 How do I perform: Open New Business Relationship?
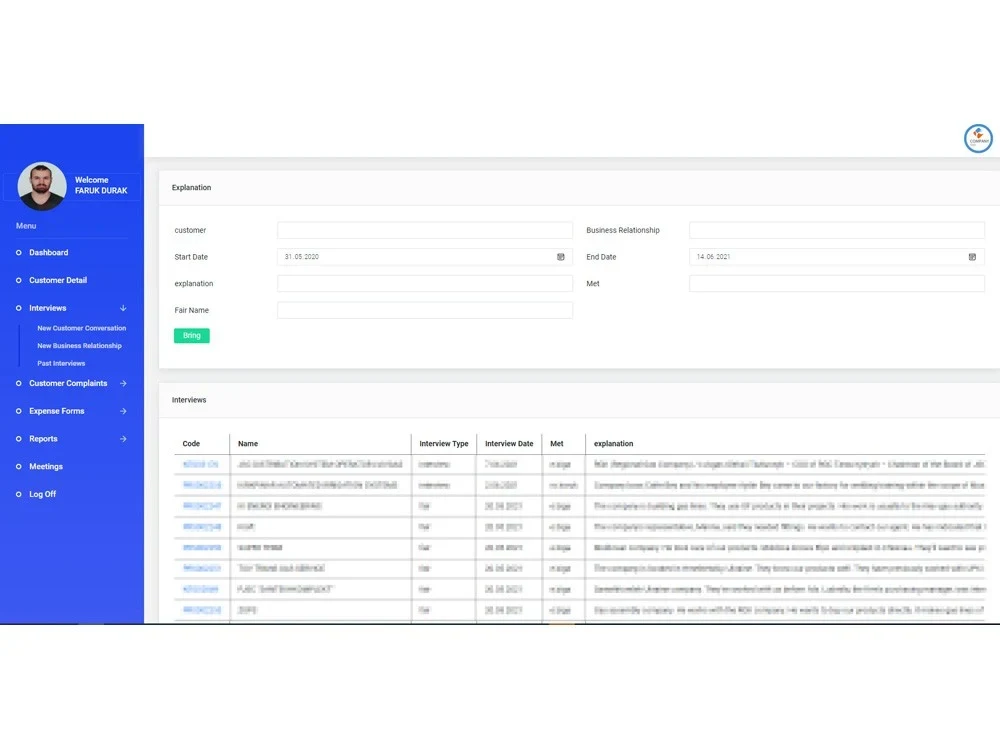point(79,346)
